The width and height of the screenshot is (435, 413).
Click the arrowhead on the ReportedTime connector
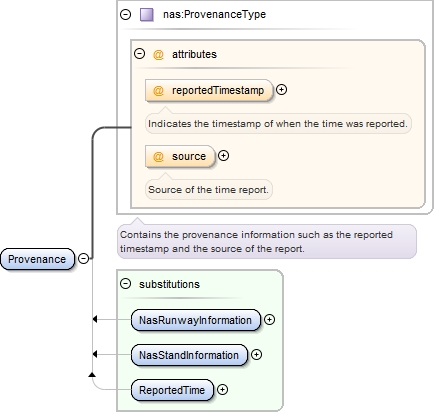[x=92, y=375]
